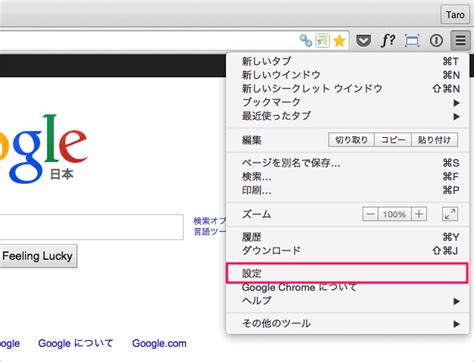This screenshot has width=474, height=362.
Task: Open 設定 from the menu
Action: pos(347,273)
